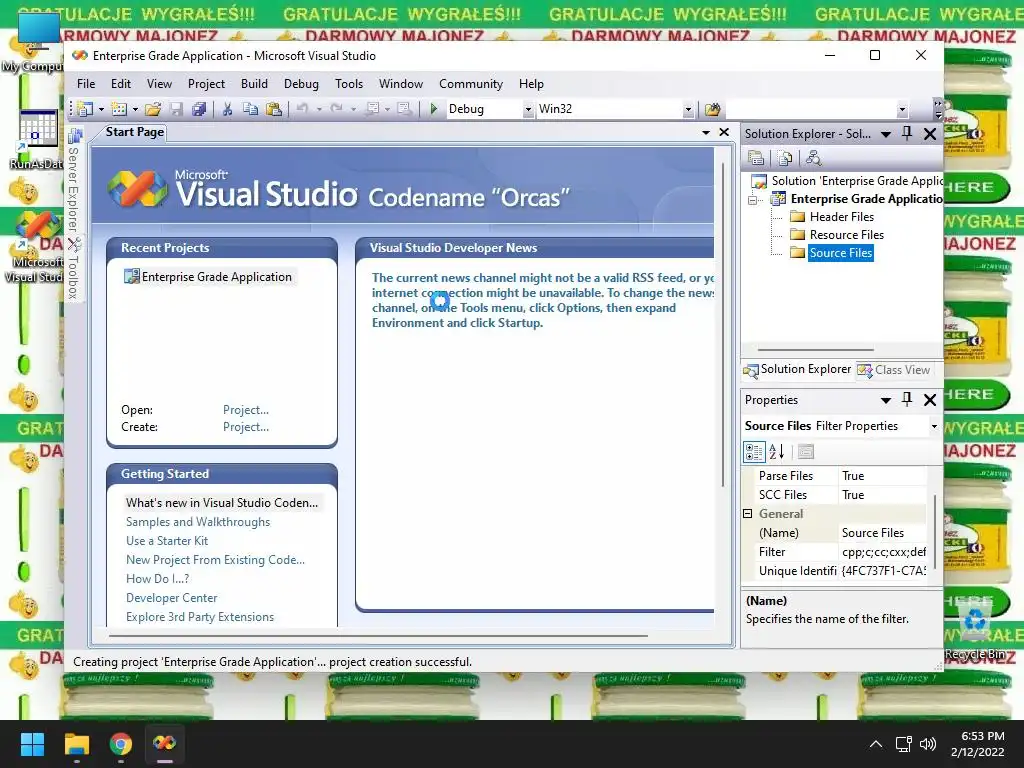Select Alphabetical sort in Properties toolbar
The width and height of the screenshot is (1024, 768).
tap(777, 451)
